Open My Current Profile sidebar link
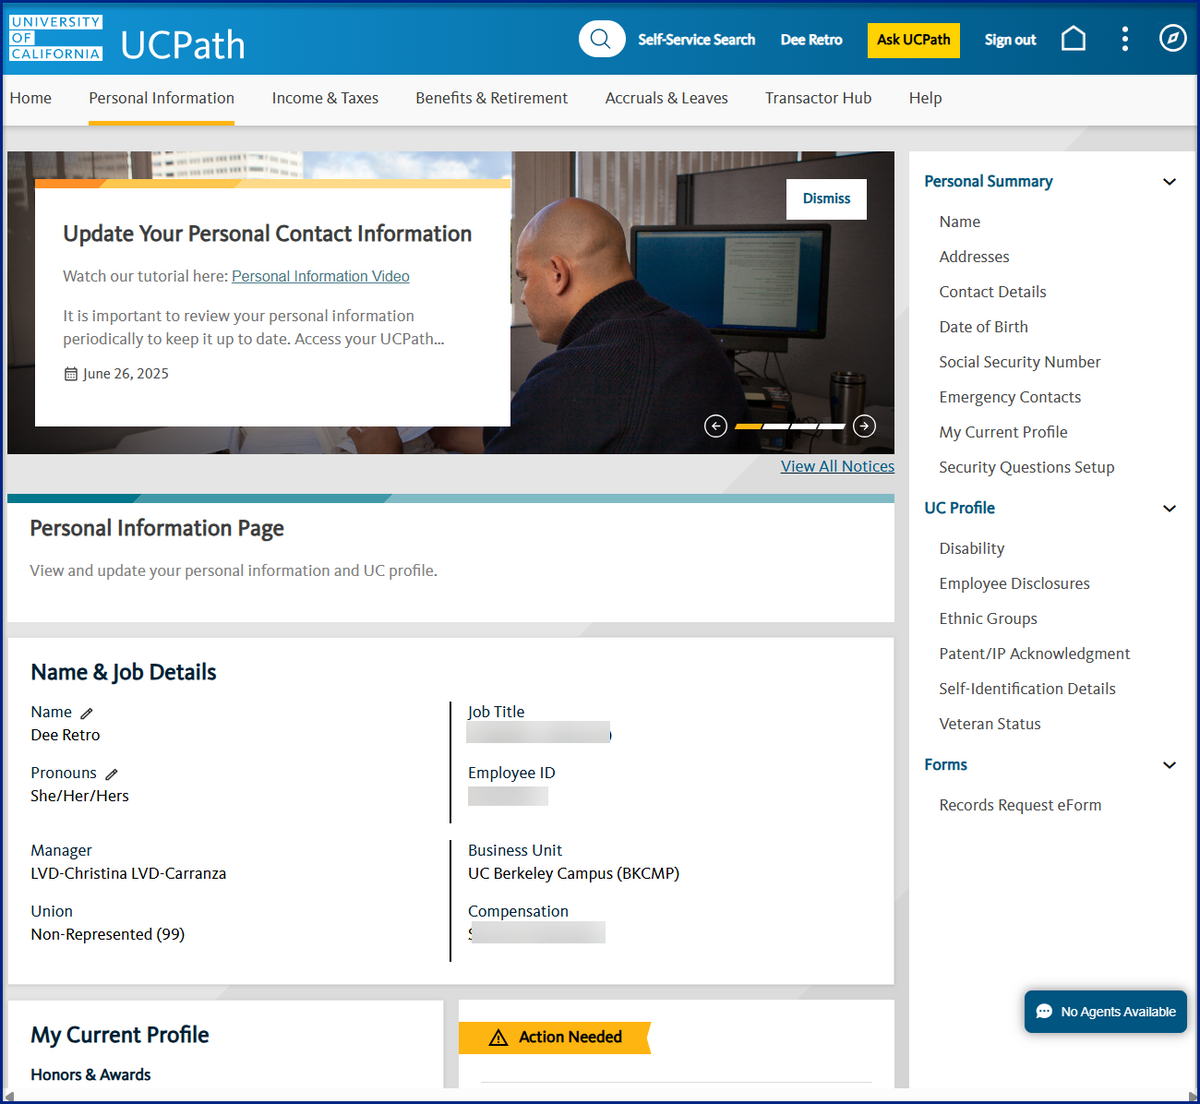This screenshot has width=1200, height=1104. click(x=1003, y=432)
